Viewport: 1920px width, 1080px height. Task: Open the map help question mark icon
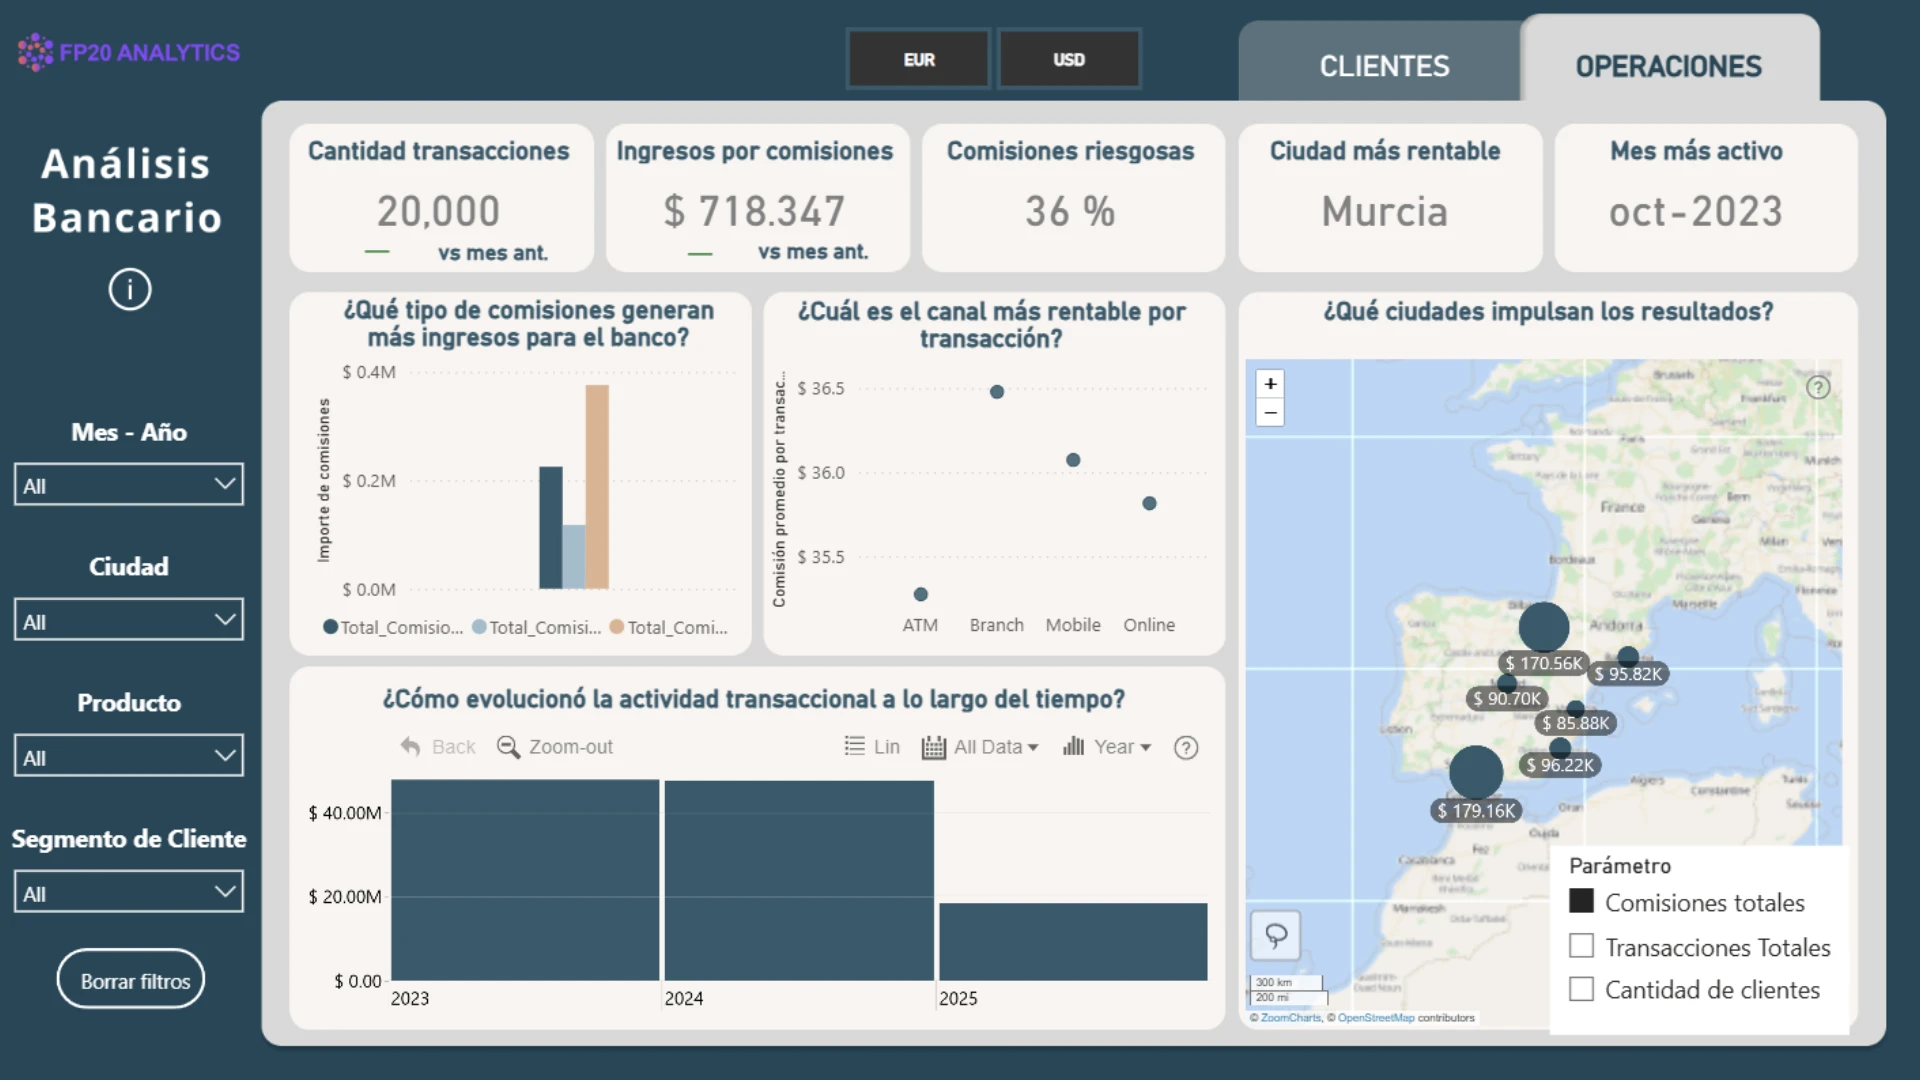click(1818, 388)
